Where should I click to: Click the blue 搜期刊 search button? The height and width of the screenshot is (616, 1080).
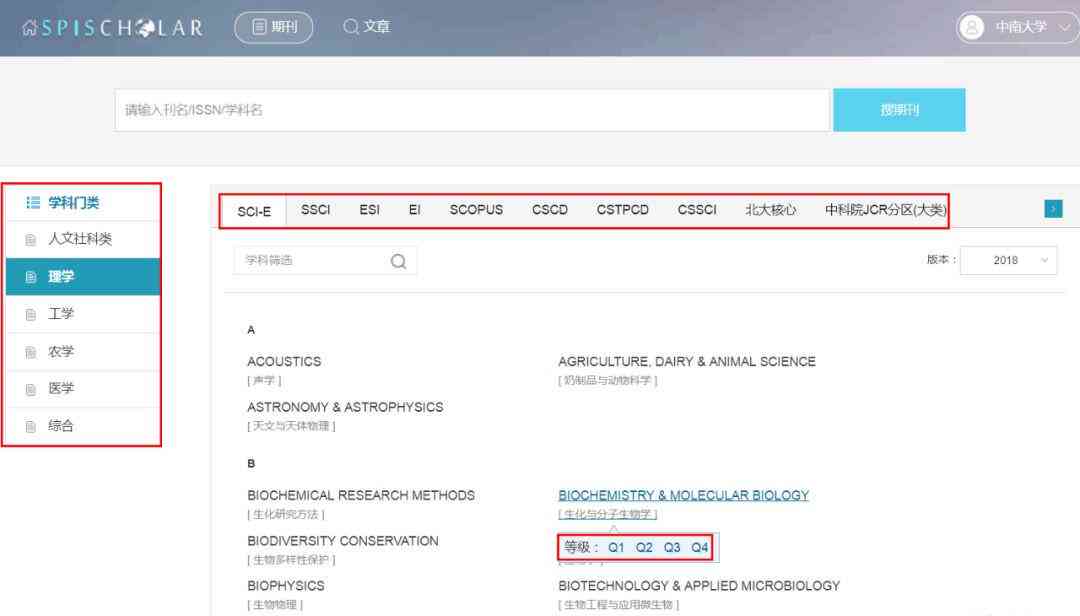tap(899, 110)
